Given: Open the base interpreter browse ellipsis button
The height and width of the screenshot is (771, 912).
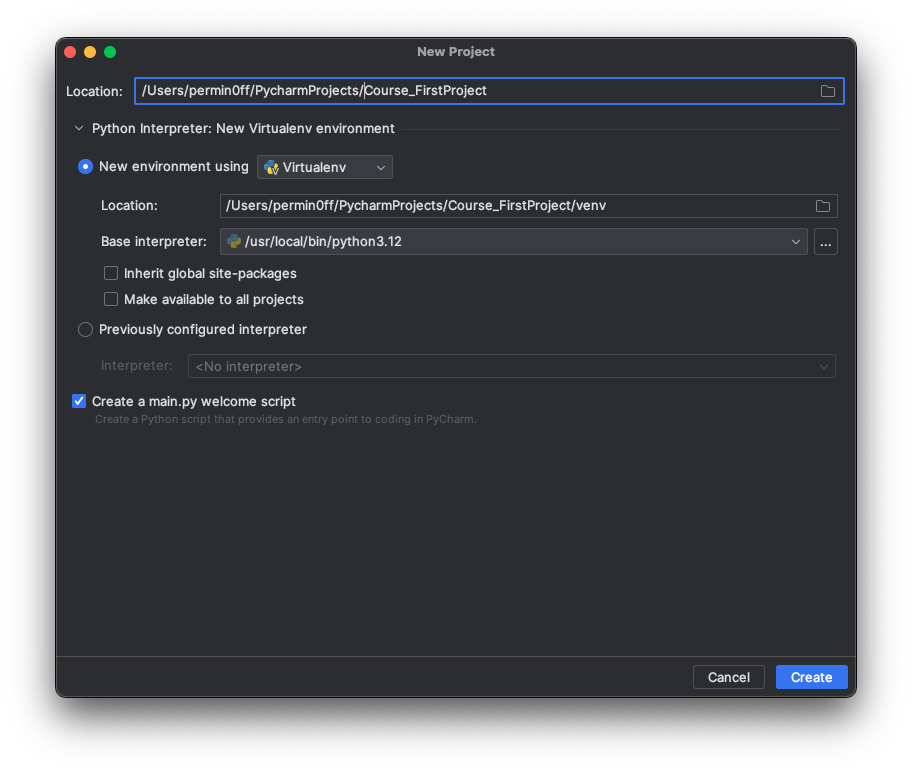Looking at the screenshot, I should click(x=825, y=242).
